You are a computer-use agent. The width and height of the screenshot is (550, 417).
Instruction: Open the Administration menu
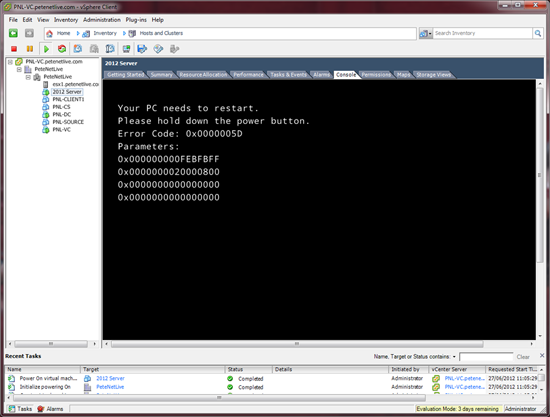102,20
